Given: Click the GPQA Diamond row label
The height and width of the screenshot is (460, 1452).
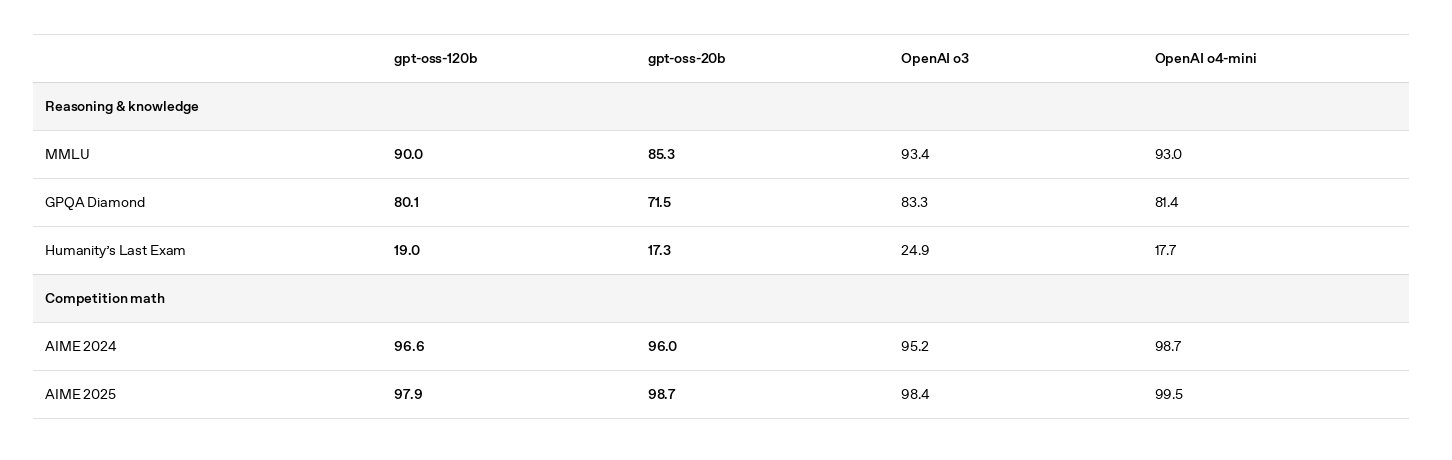Looking at the screenshot, I should pos(95,203).
